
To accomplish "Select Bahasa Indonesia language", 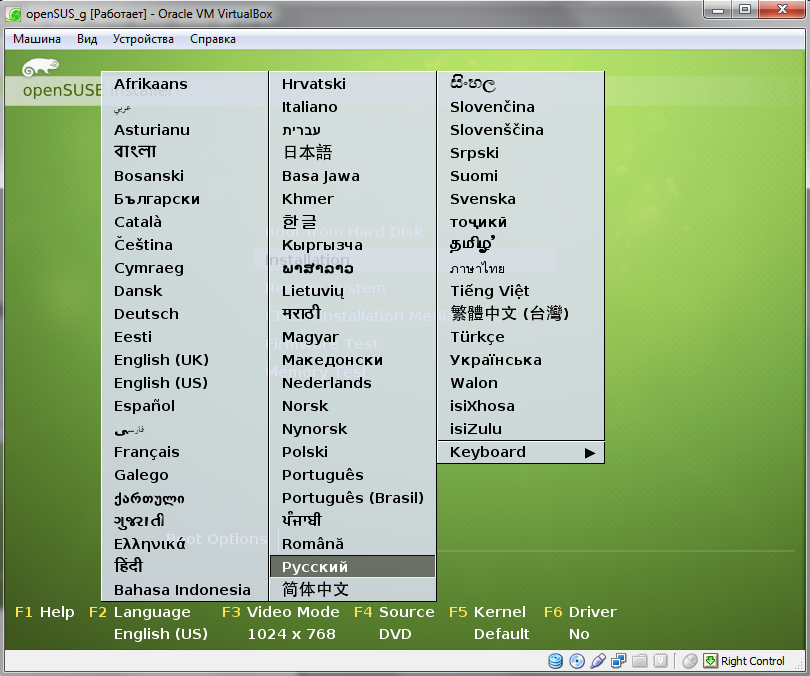I will pos(185,590).
